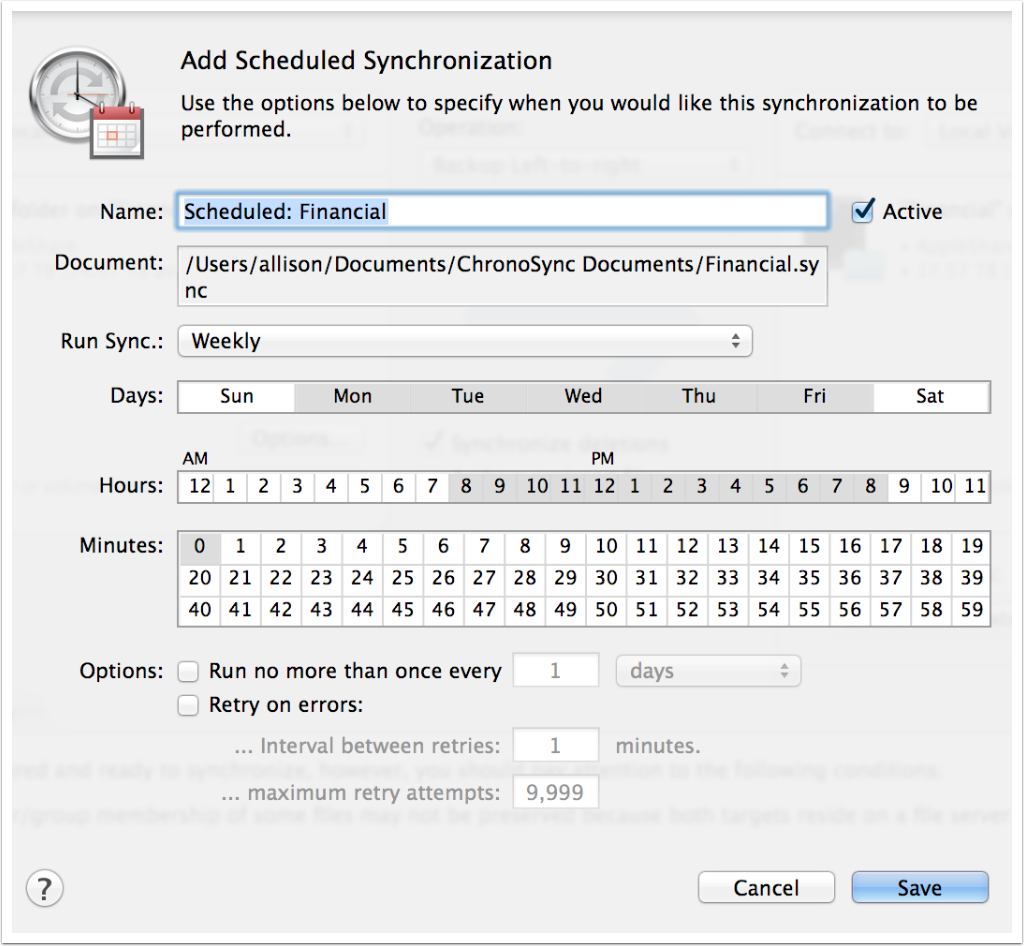
Task: Enable the Retry on errors checkbox
Action: click(188, 705)
